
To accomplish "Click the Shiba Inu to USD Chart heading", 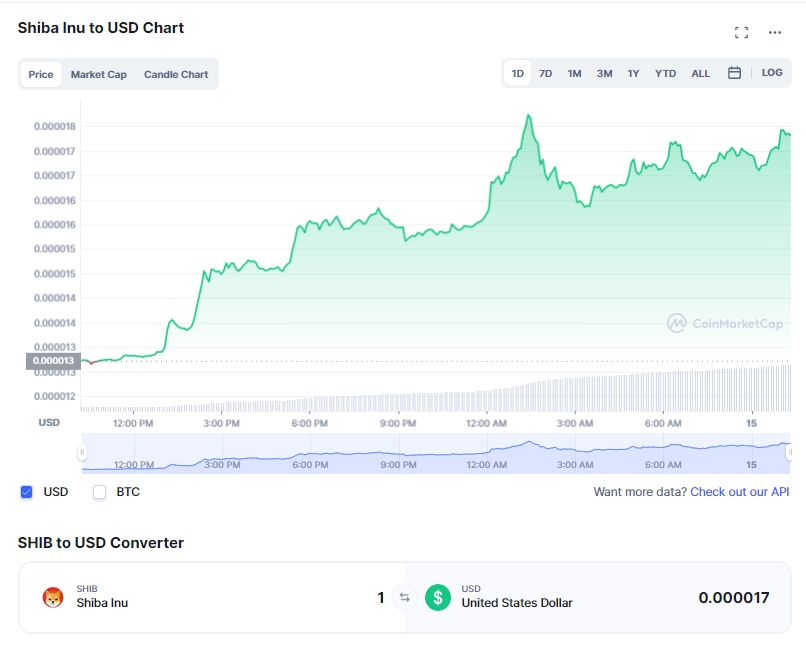I will (101, 28).
